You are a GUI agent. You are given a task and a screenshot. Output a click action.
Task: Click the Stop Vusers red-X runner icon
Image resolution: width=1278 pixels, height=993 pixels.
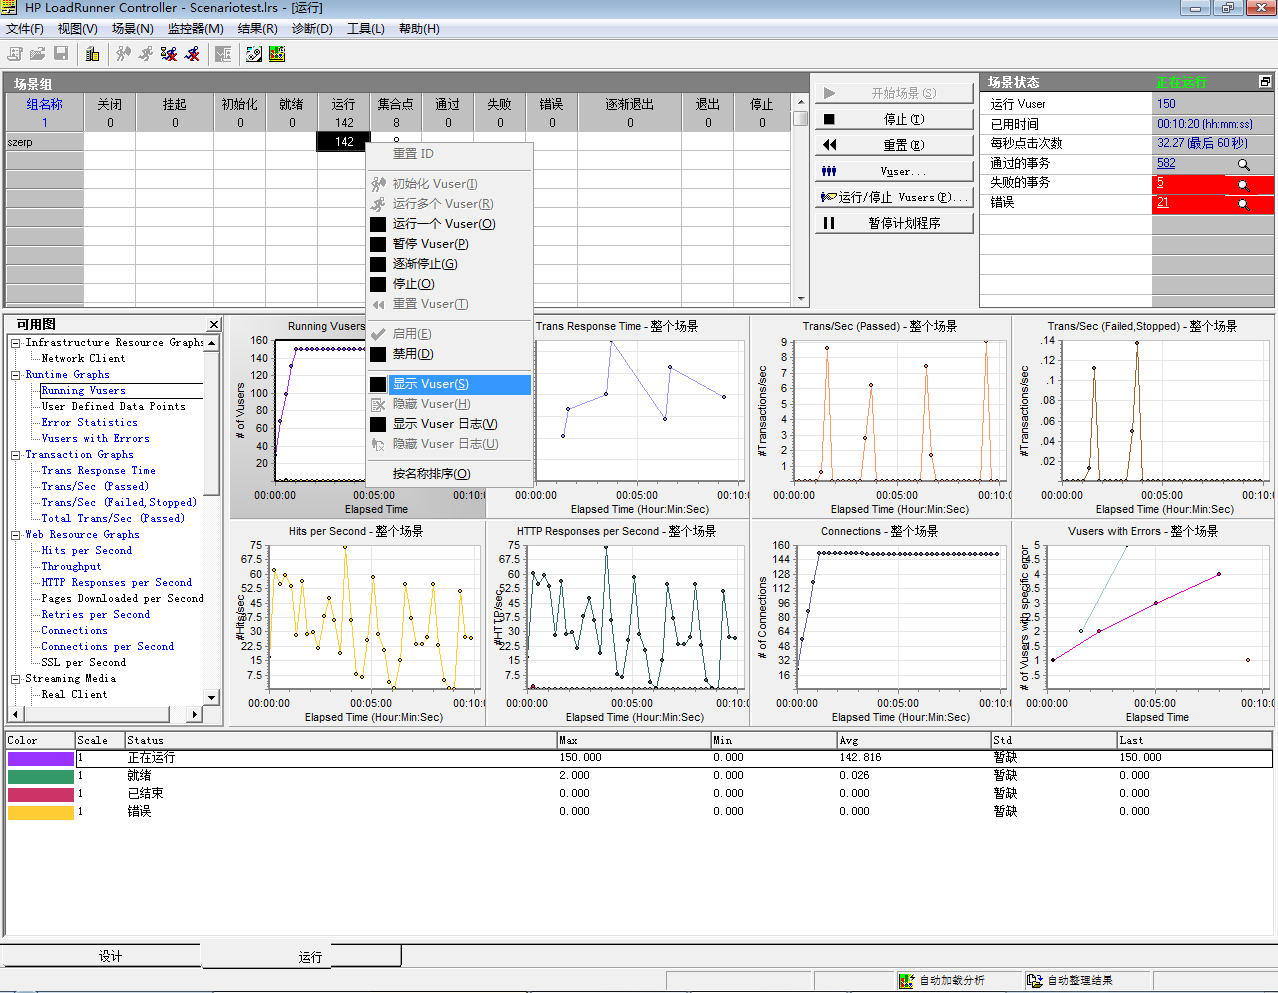click(192, 53)
